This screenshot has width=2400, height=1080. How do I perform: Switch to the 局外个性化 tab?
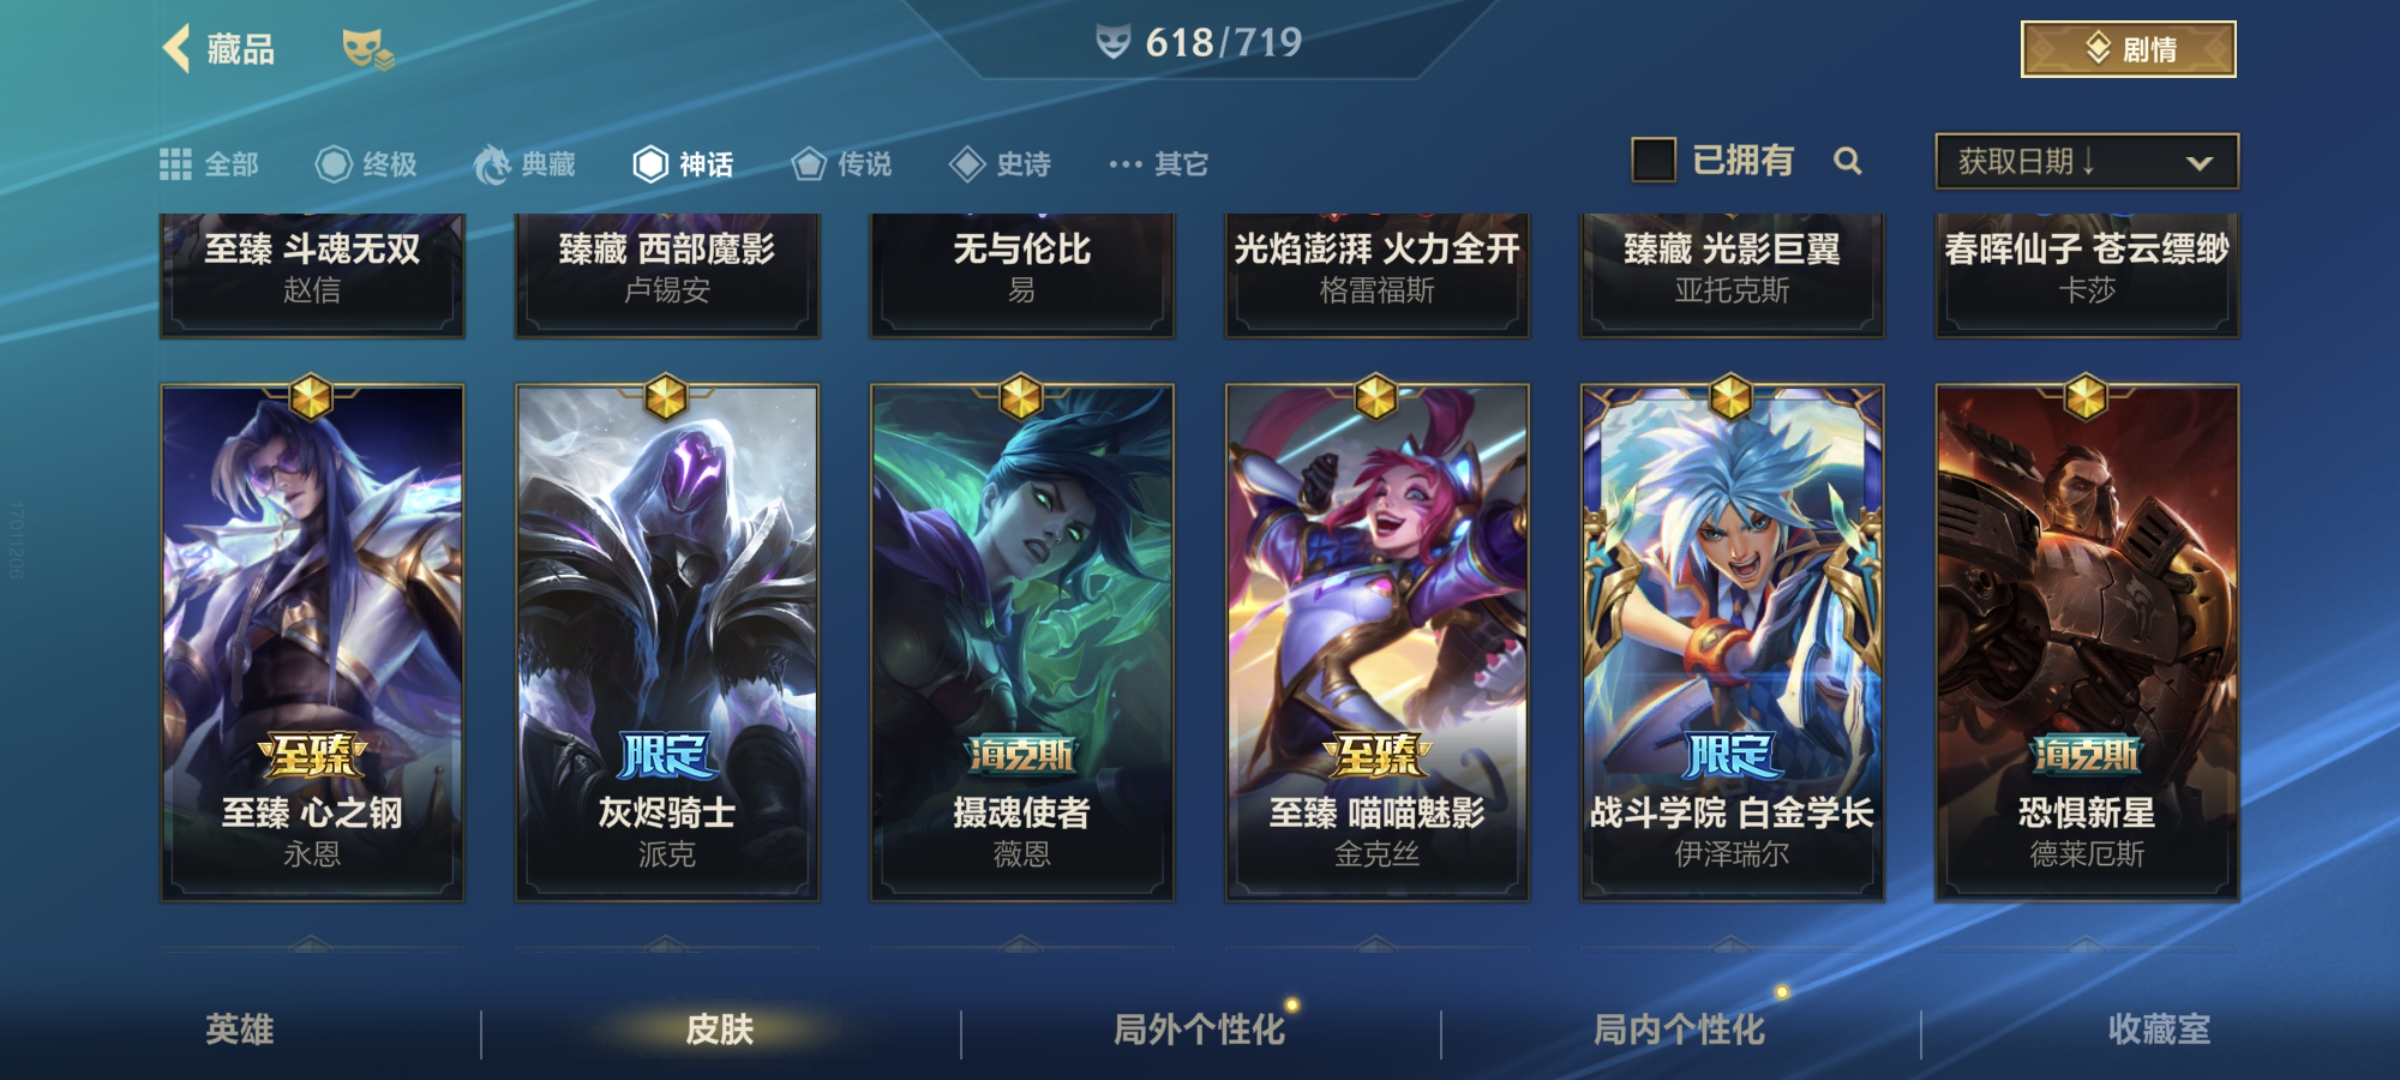tap(1199, 1029)
